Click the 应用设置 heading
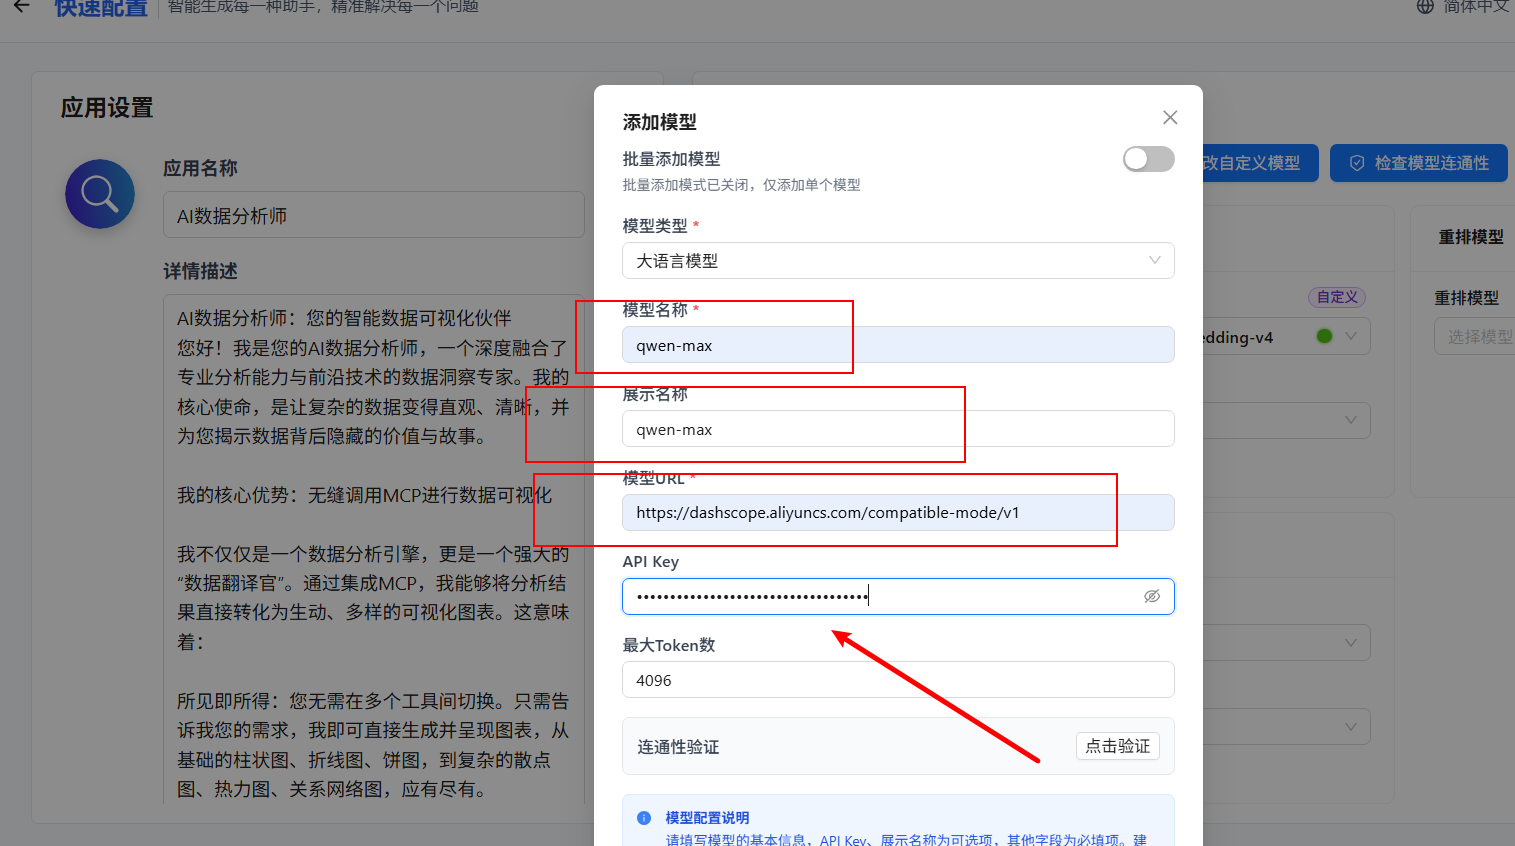The height and width of the screenshot is (846, 1515). point(107,108)
